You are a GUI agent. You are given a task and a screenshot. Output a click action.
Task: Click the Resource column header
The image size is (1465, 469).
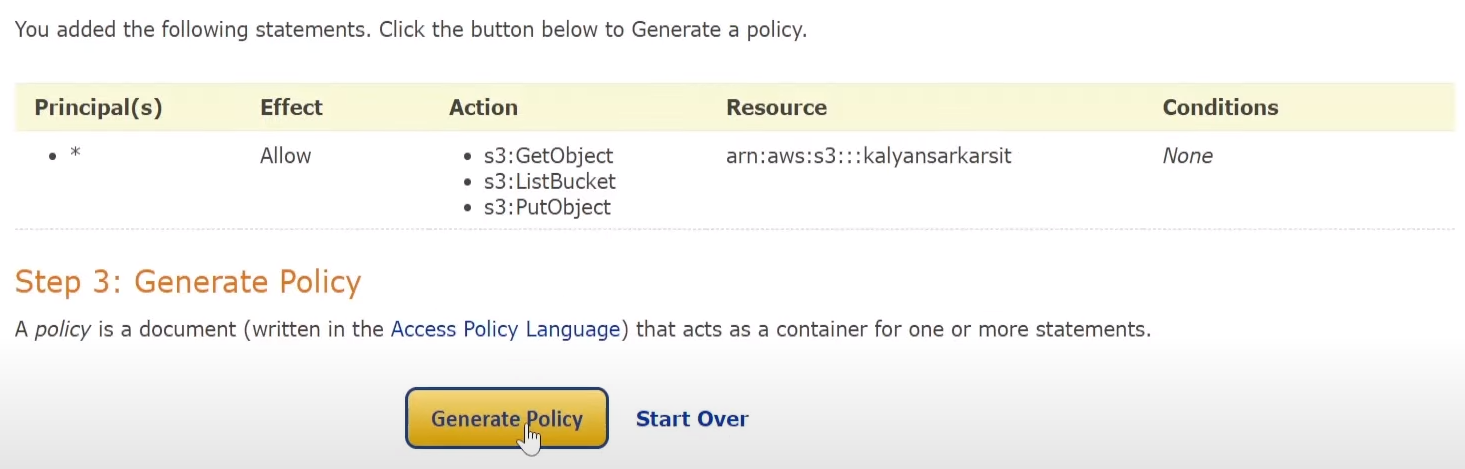[x=776, y=107]
